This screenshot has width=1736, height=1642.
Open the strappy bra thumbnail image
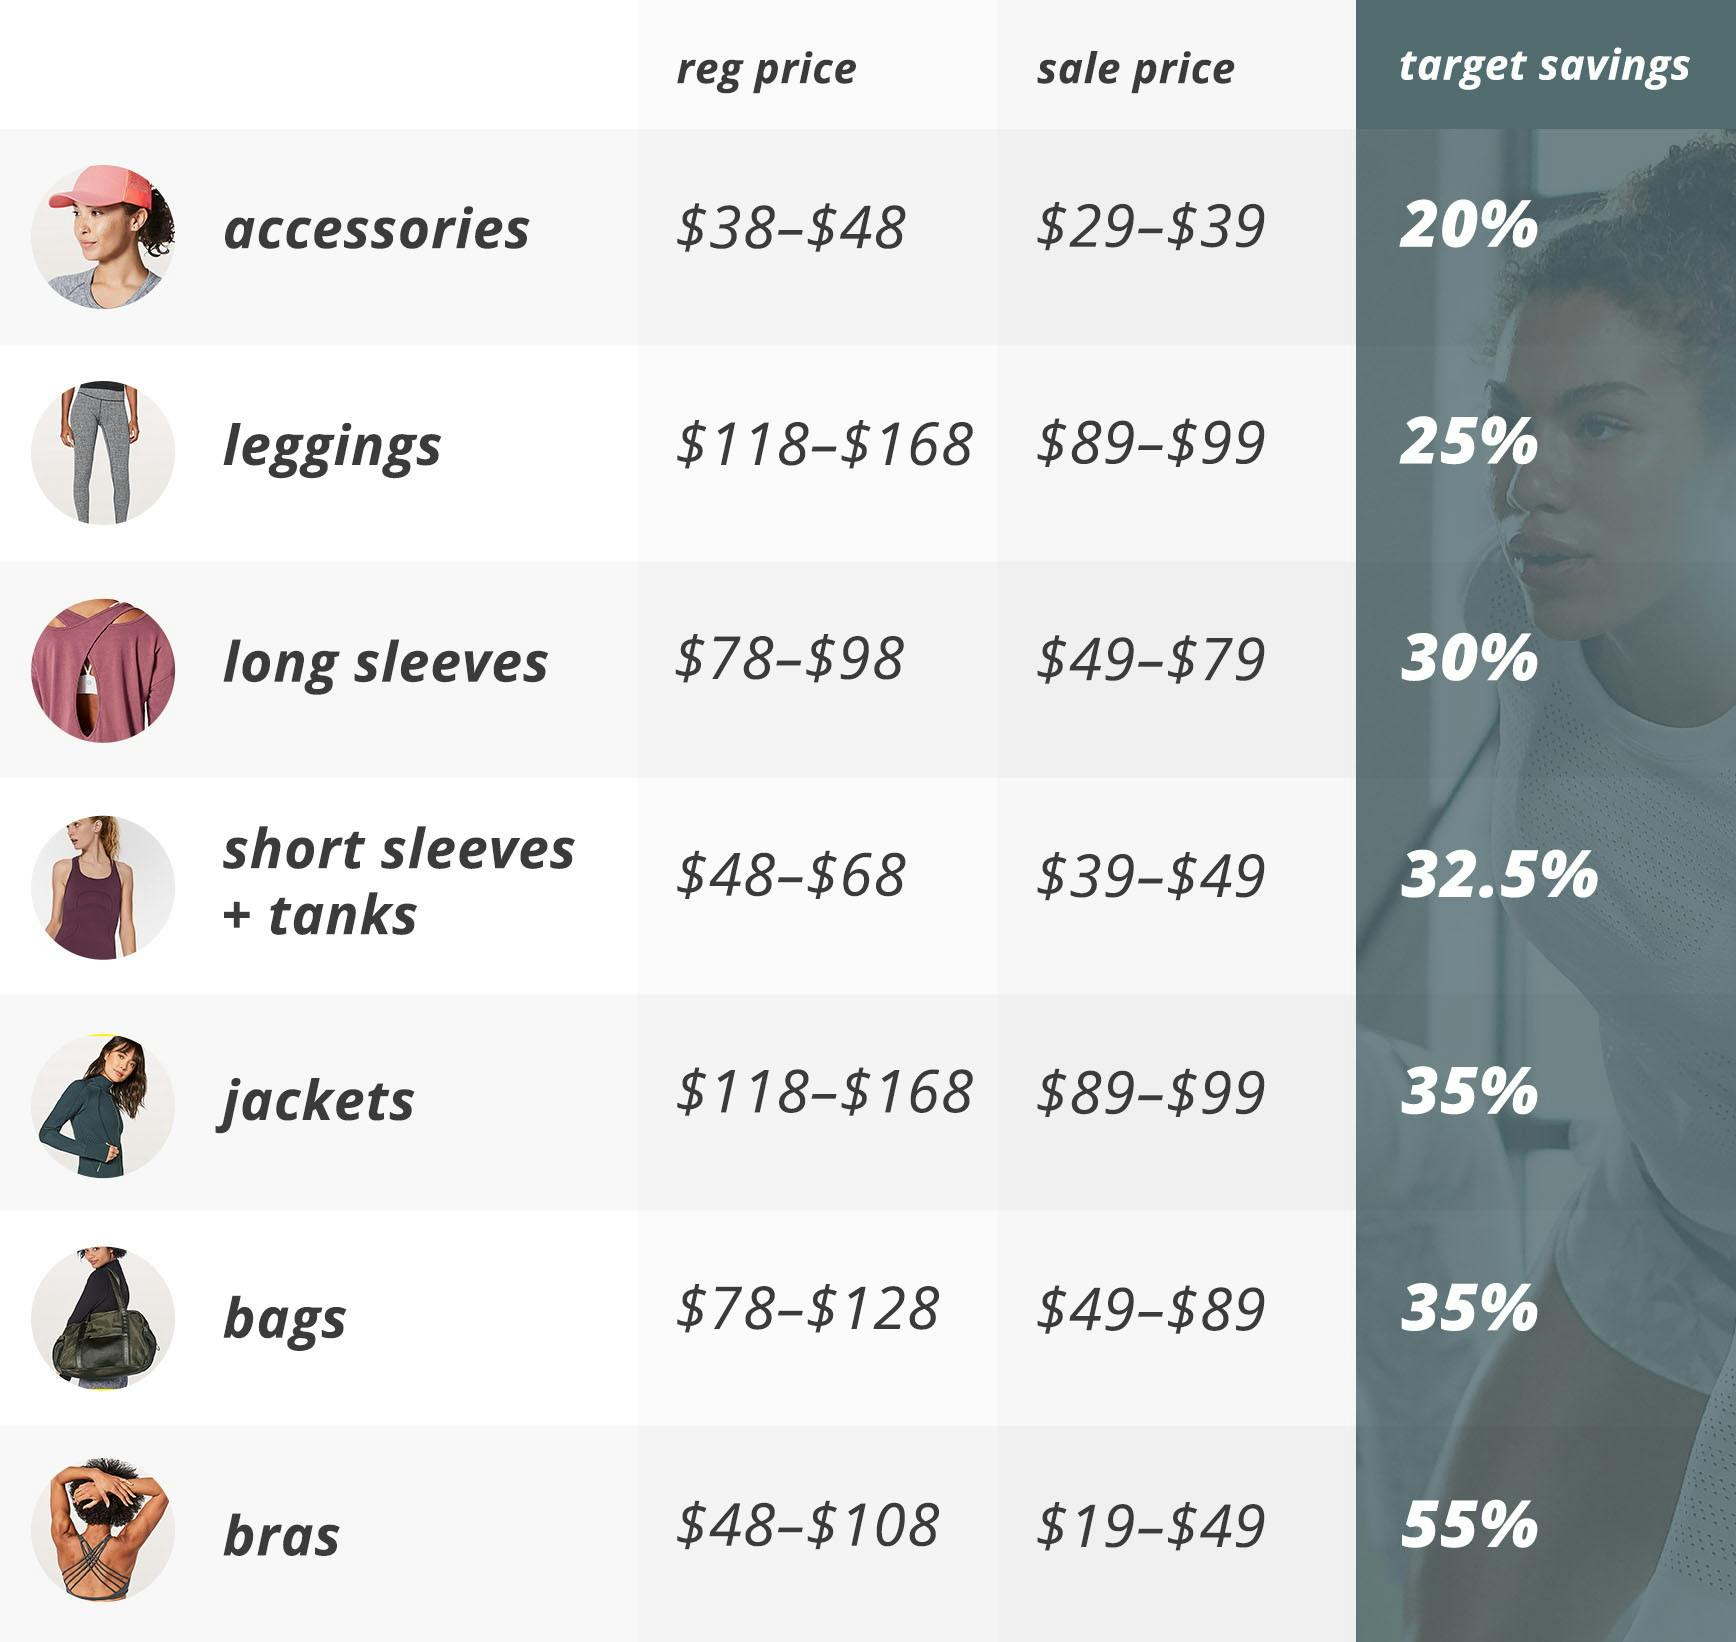[103, 1530]
